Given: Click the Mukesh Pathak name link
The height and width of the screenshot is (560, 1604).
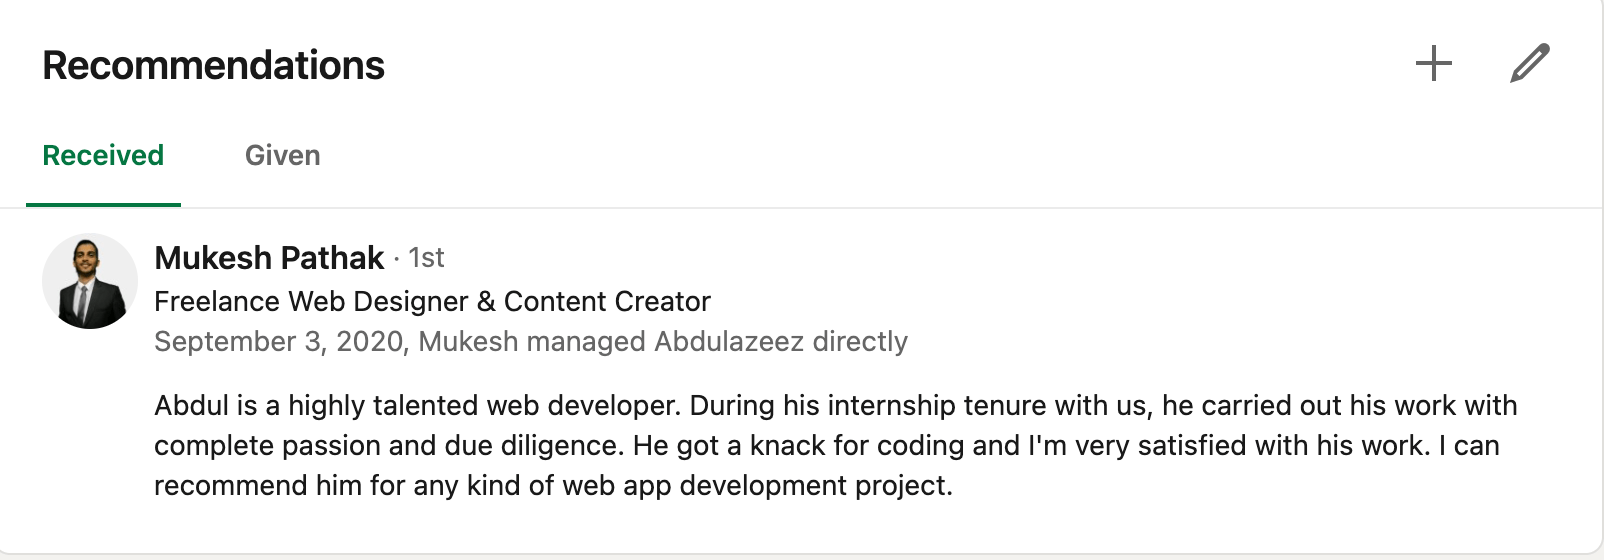Looking at the screenshot, I should click(269, 258).
